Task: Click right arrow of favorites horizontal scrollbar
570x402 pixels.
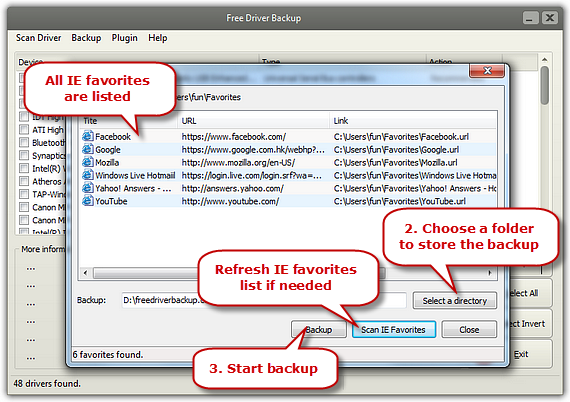Action: point(490,273)
